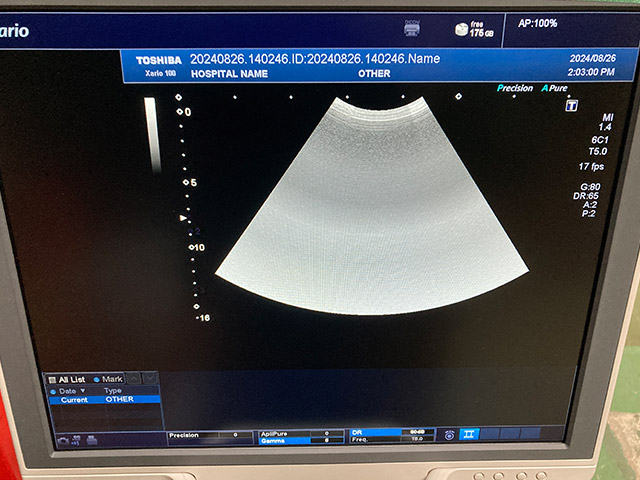Select the Current OTHER row in list

click(x=104, y=400)
